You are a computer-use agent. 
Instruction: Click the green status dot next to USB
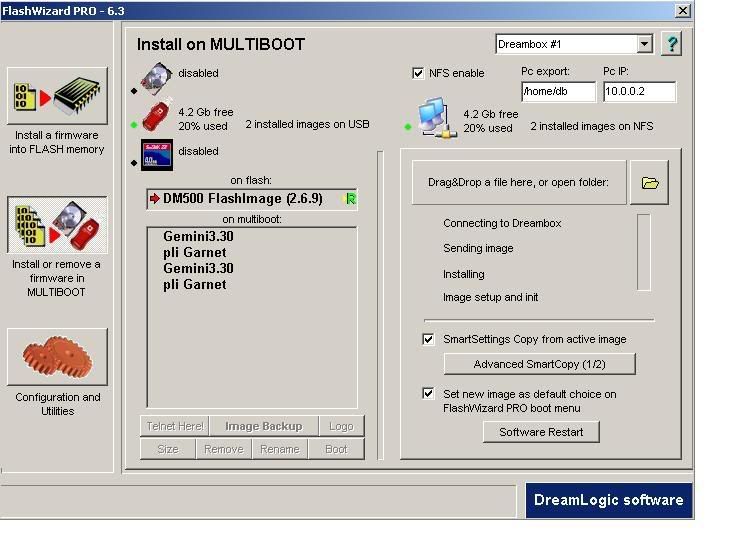pyautogui.click(x=134, y=125)
